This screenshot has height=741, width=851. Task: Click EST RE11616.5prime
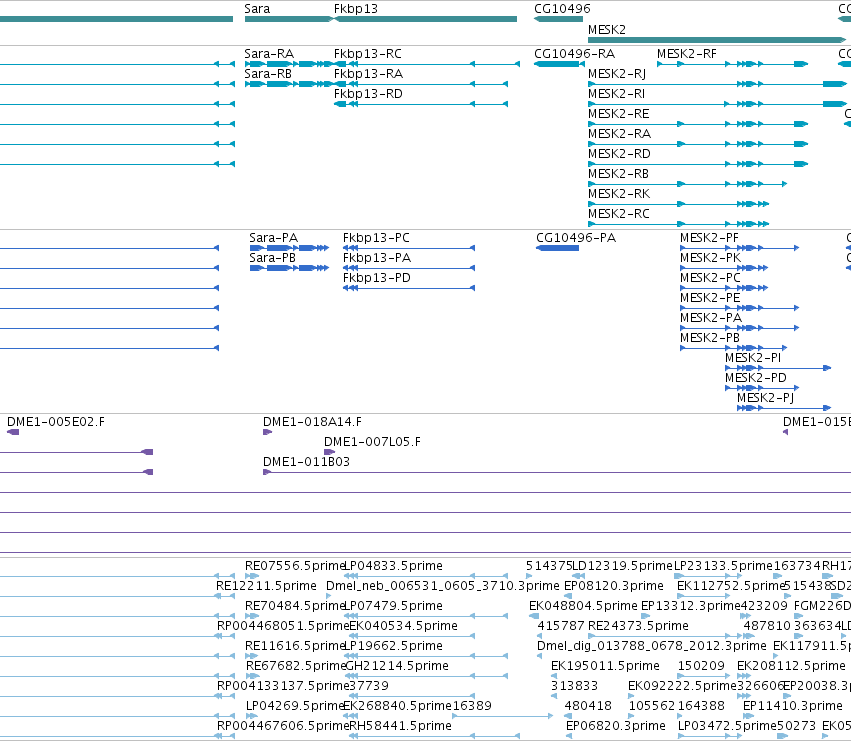coord(295,647)
